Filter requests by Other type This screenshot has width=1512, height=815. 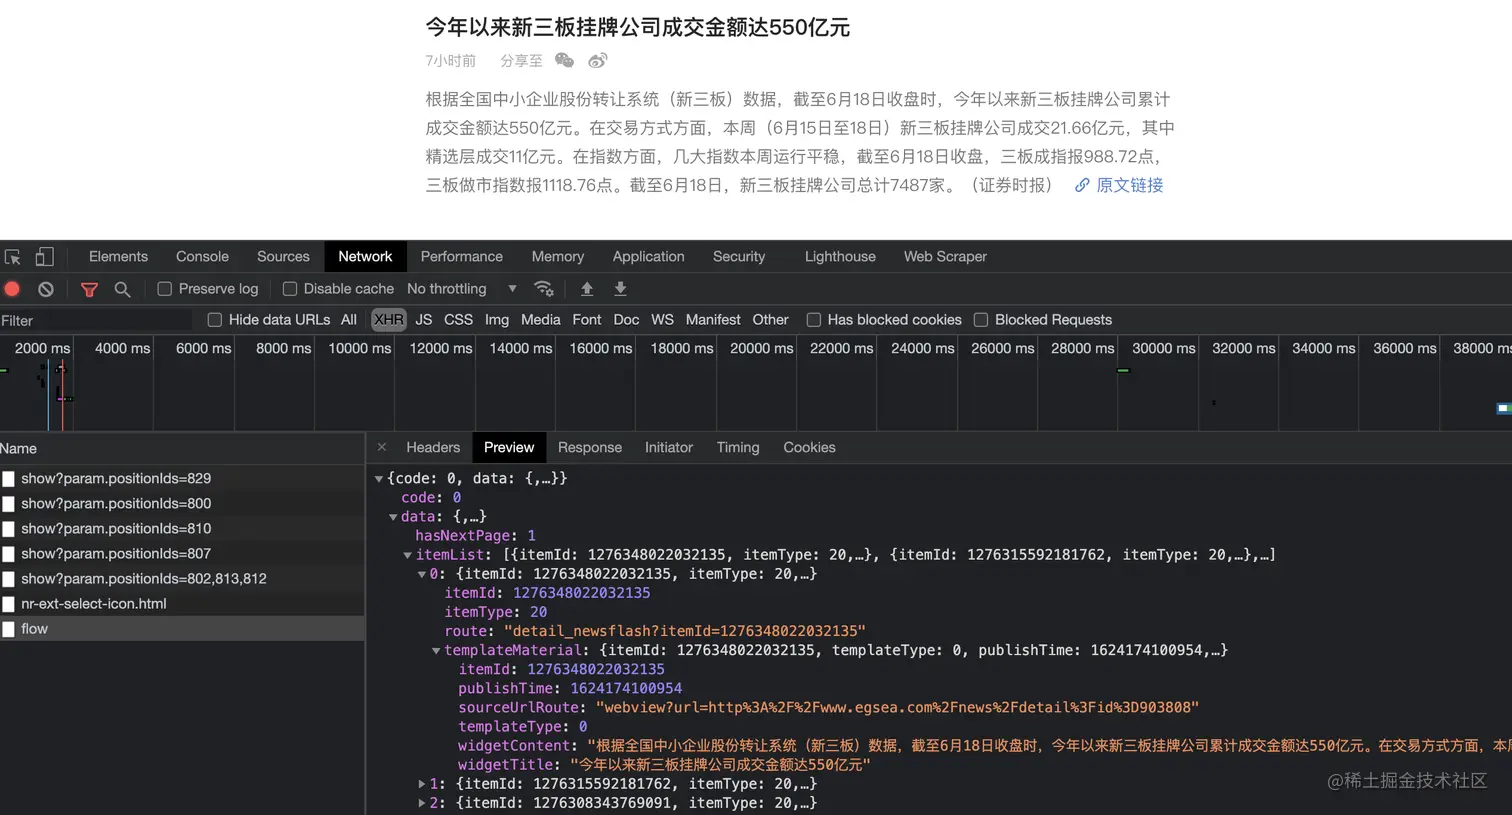771,320
